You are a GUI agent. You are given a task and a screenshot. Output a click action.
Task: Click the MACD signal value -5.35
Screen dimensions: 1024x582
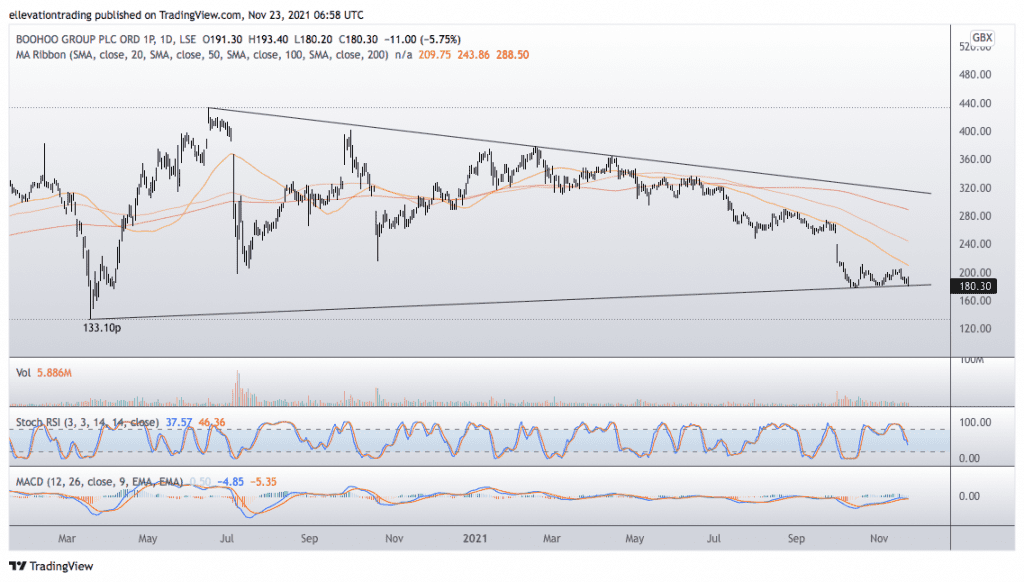263,482
